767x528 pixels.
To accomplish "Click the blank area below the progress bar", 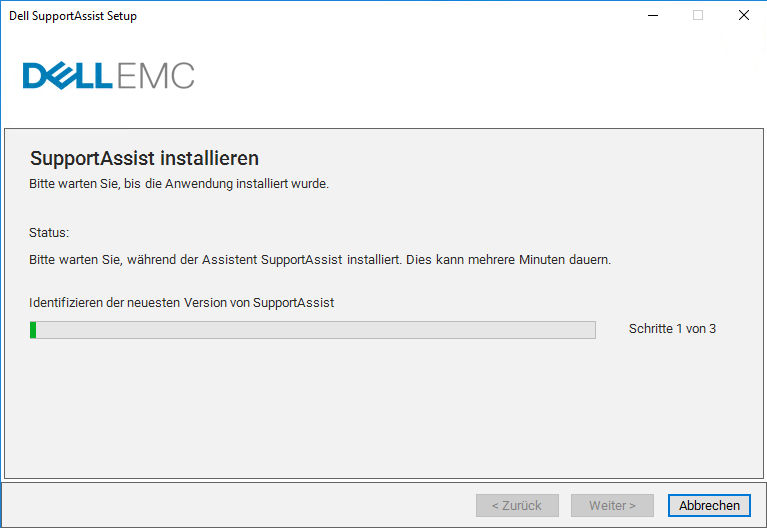I will 384,409.
